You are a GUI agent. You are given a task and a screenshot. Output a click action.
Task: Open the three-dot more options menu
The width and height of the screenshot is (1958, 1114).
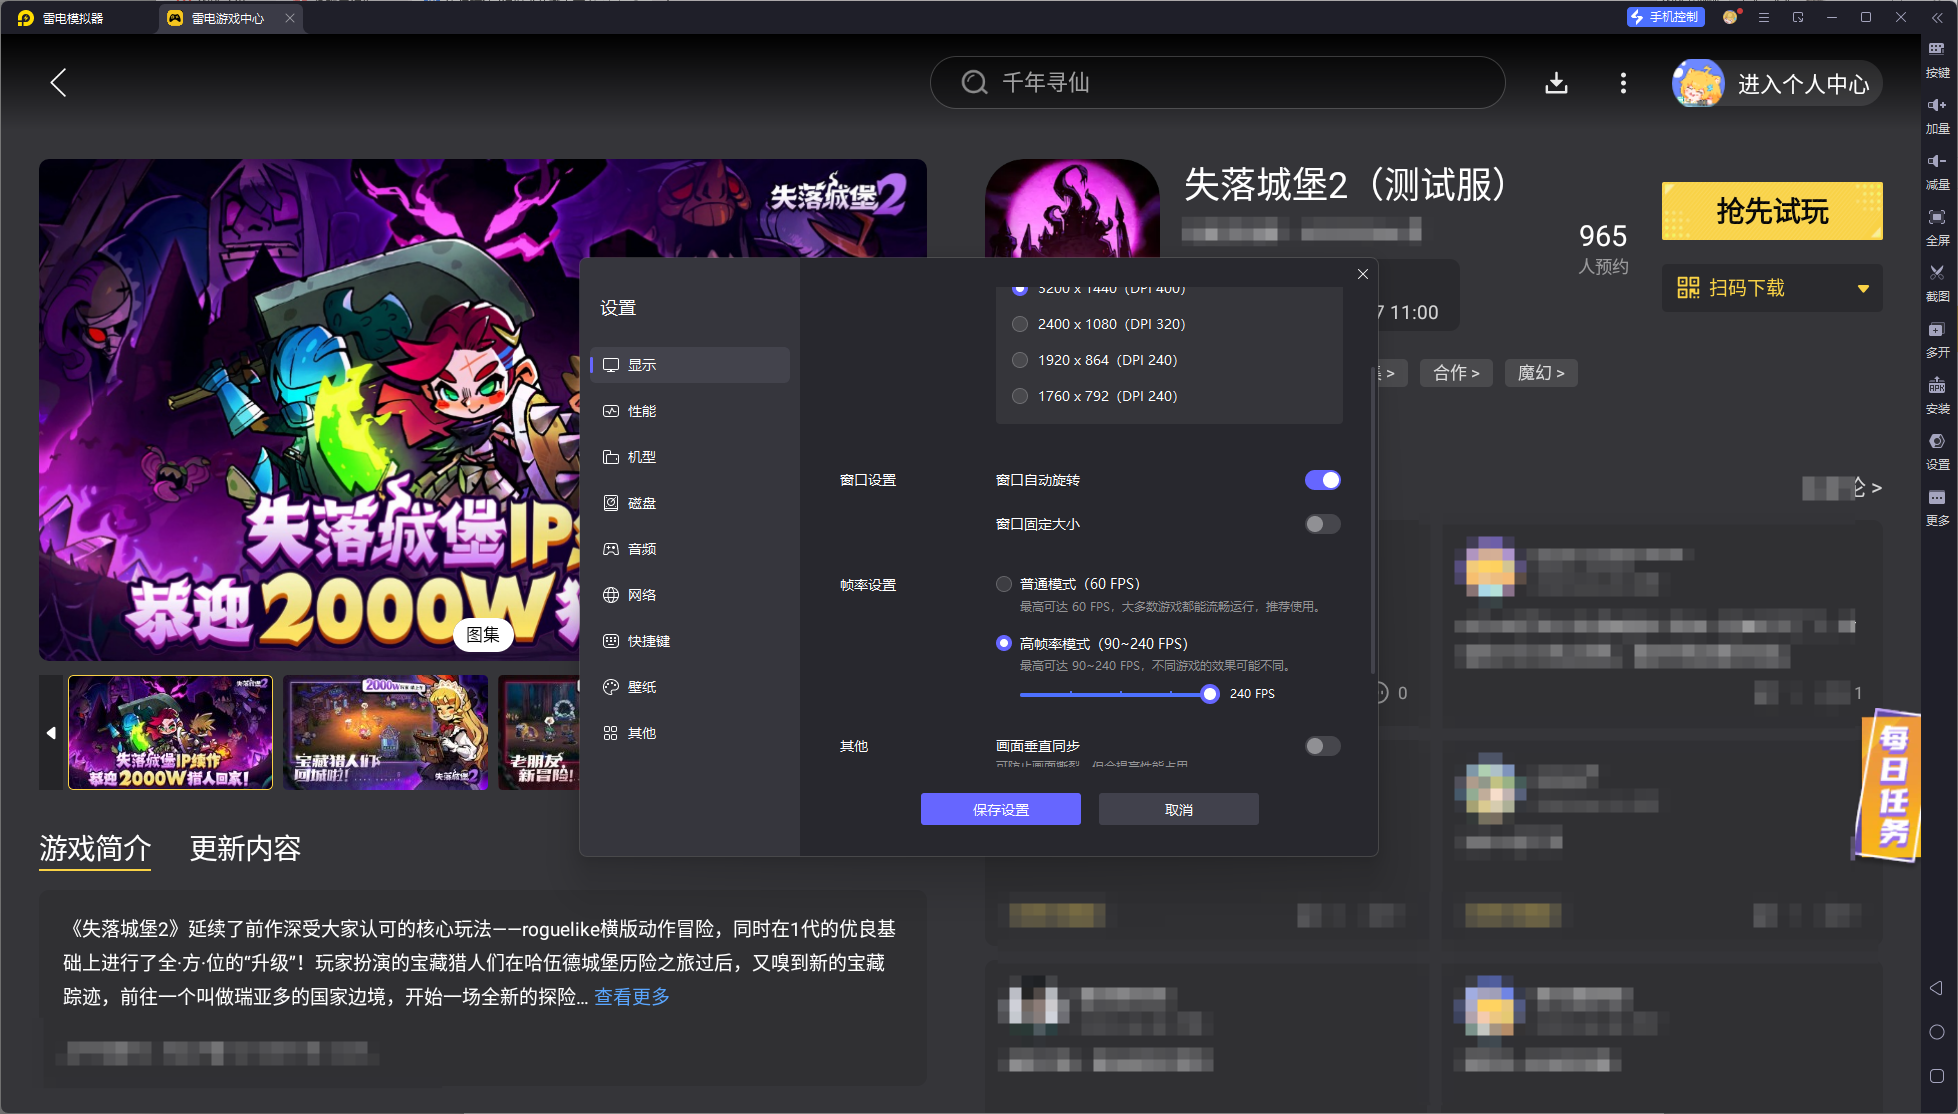(x=1623, y=83)
